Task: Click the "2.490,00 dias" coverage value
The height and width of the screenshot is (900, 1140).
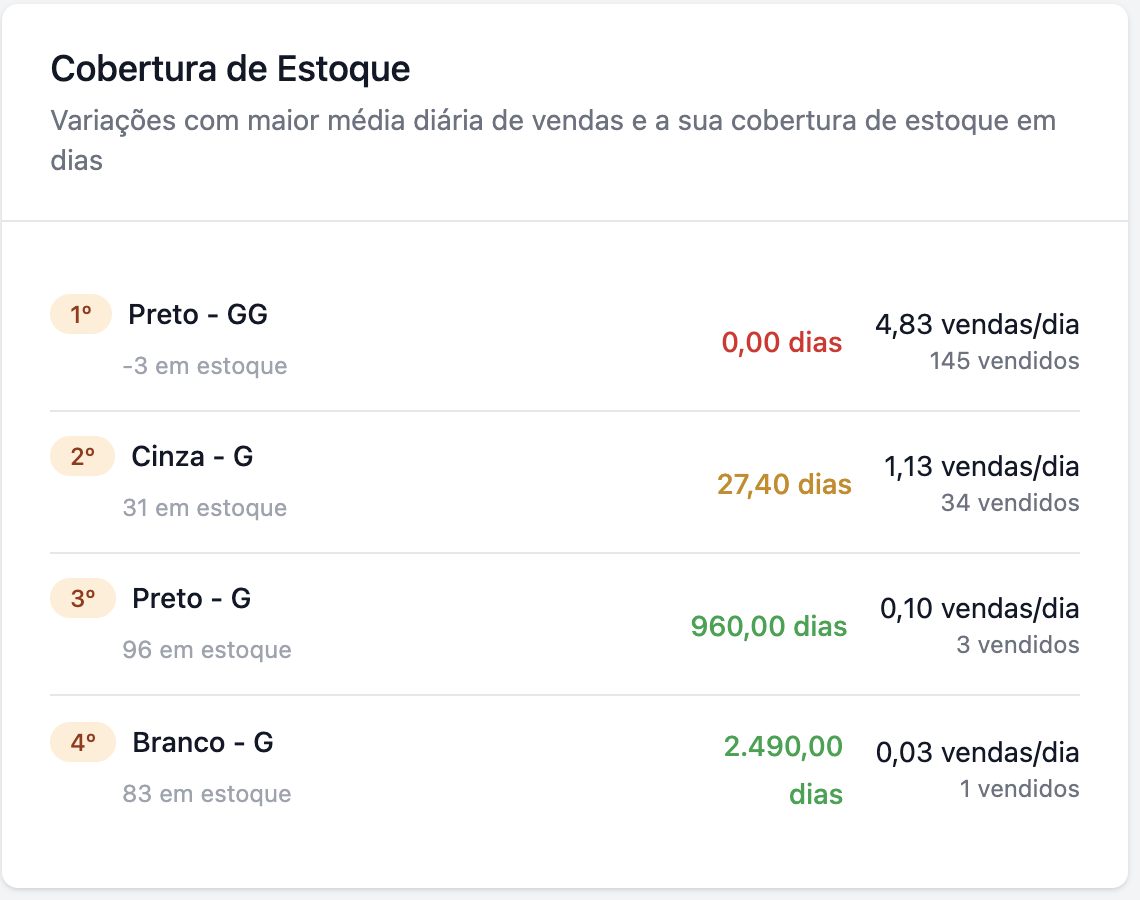Action: (x=784, y=770)
